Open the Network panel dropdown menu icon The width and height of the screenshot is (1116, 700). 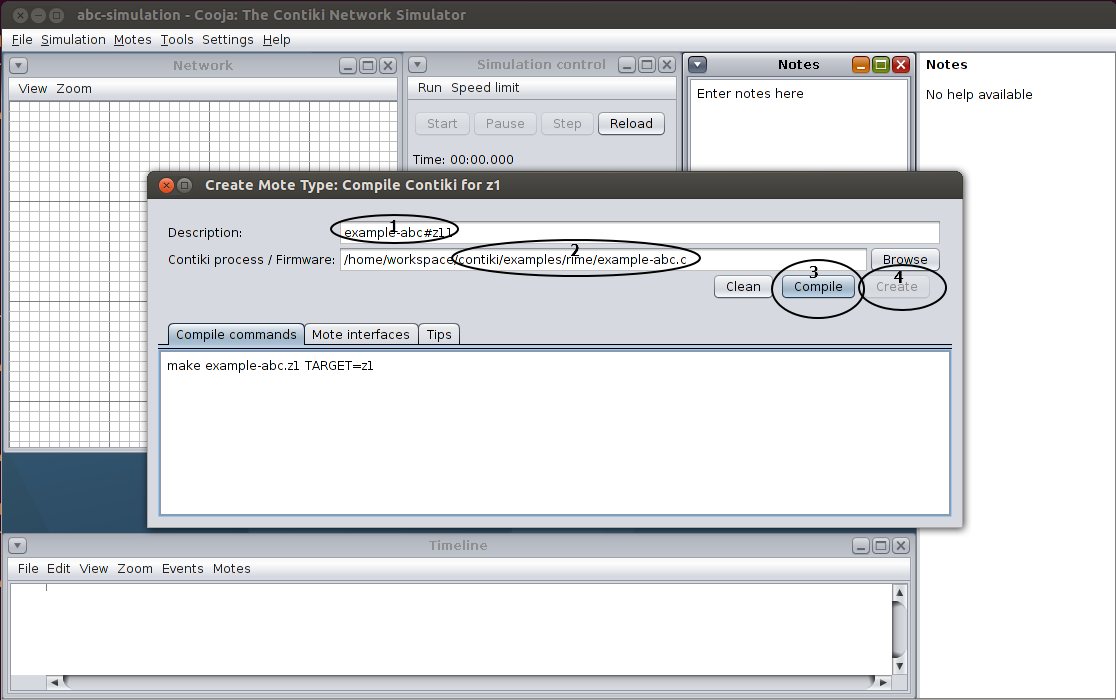tap(19, 65)
